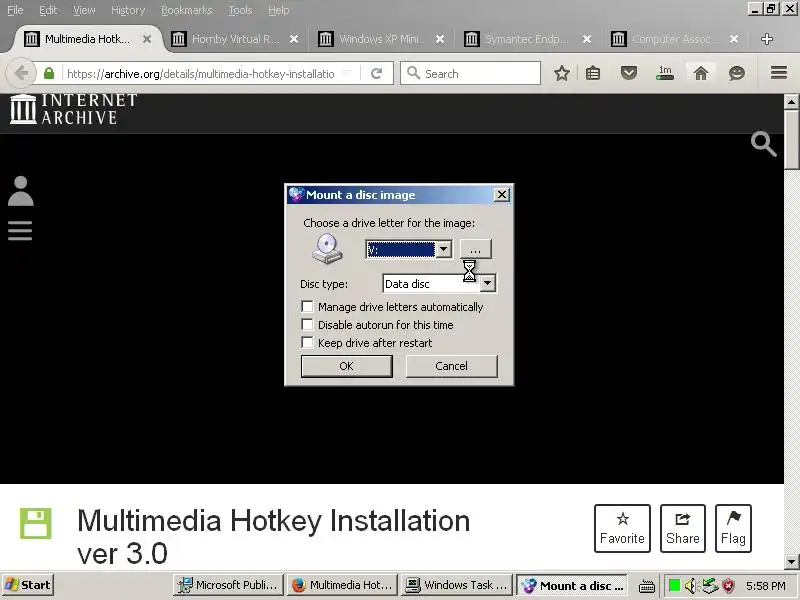The image size is (800, 600).
Task: Click the safely remove hardware tray icon
Action: tap(710, 585)
